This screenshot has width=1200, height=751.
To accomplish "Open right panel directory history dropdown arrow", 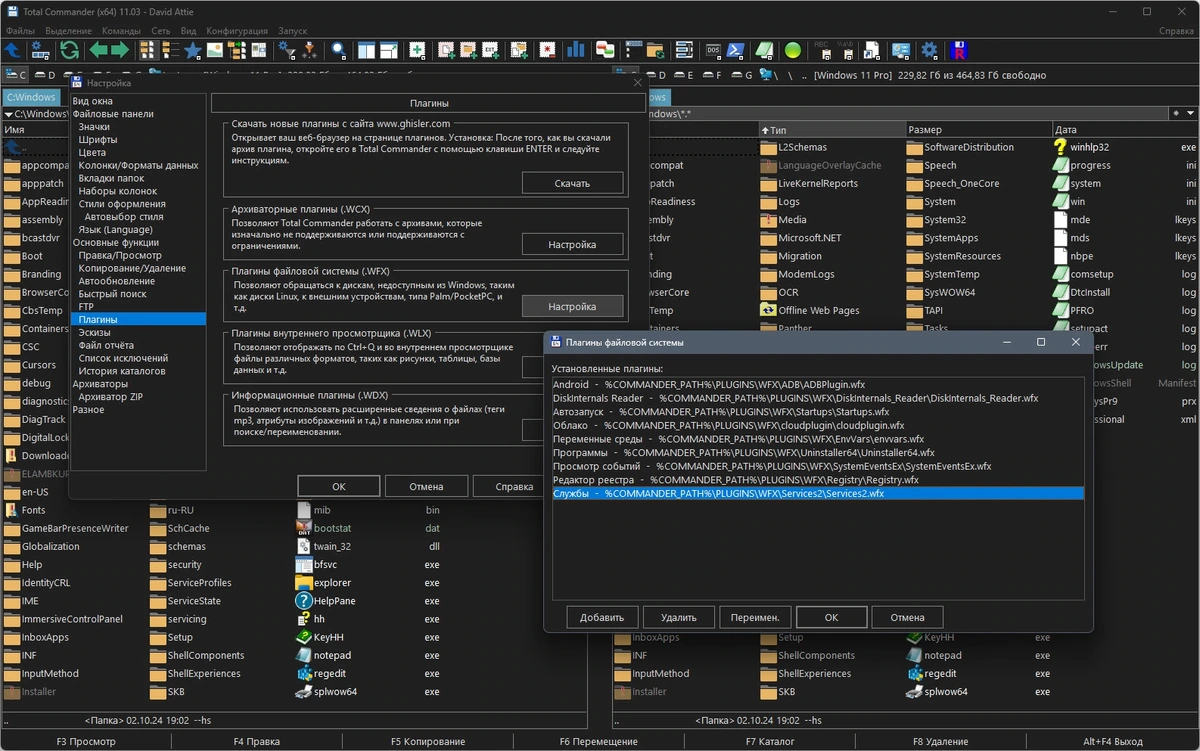I will tap(1189, 114).
